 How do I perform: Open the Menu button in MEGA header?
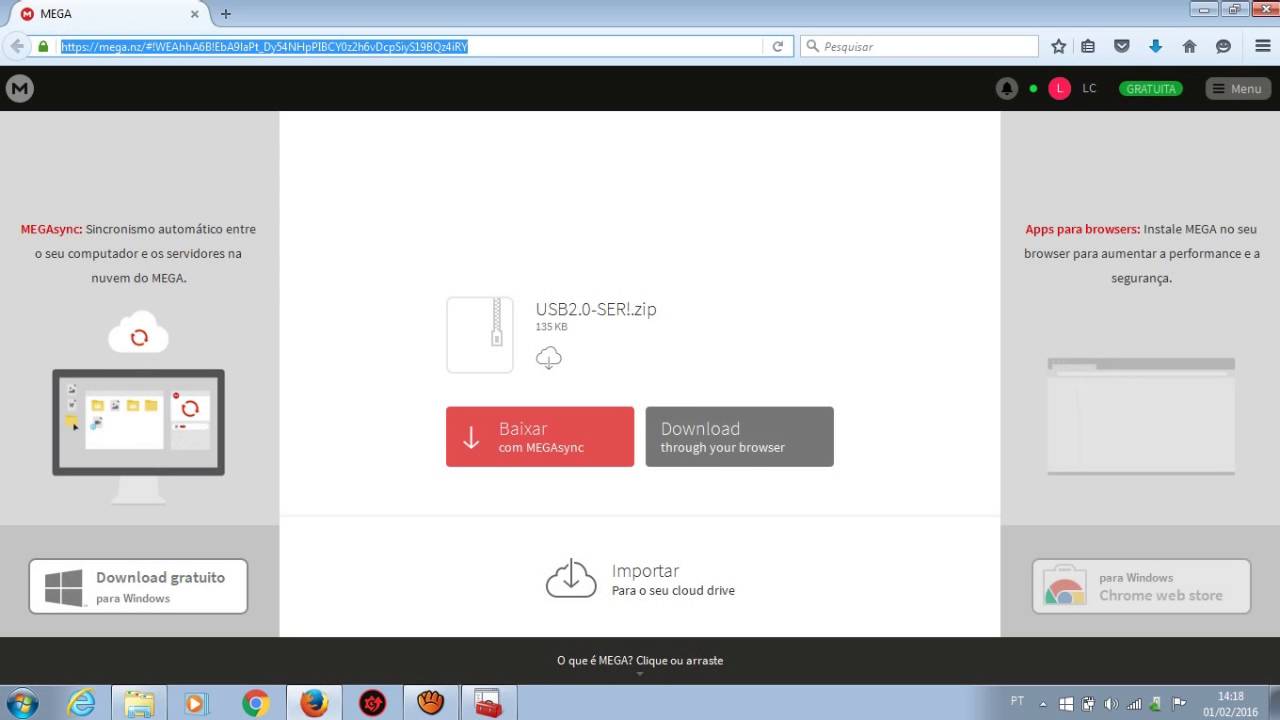tap(1238, 88)
